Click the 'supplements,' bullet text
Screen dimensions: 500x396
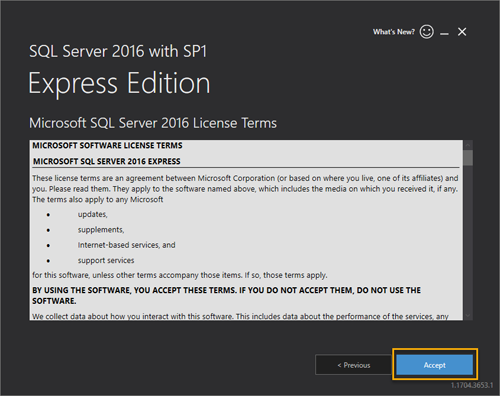coord(101,230)
